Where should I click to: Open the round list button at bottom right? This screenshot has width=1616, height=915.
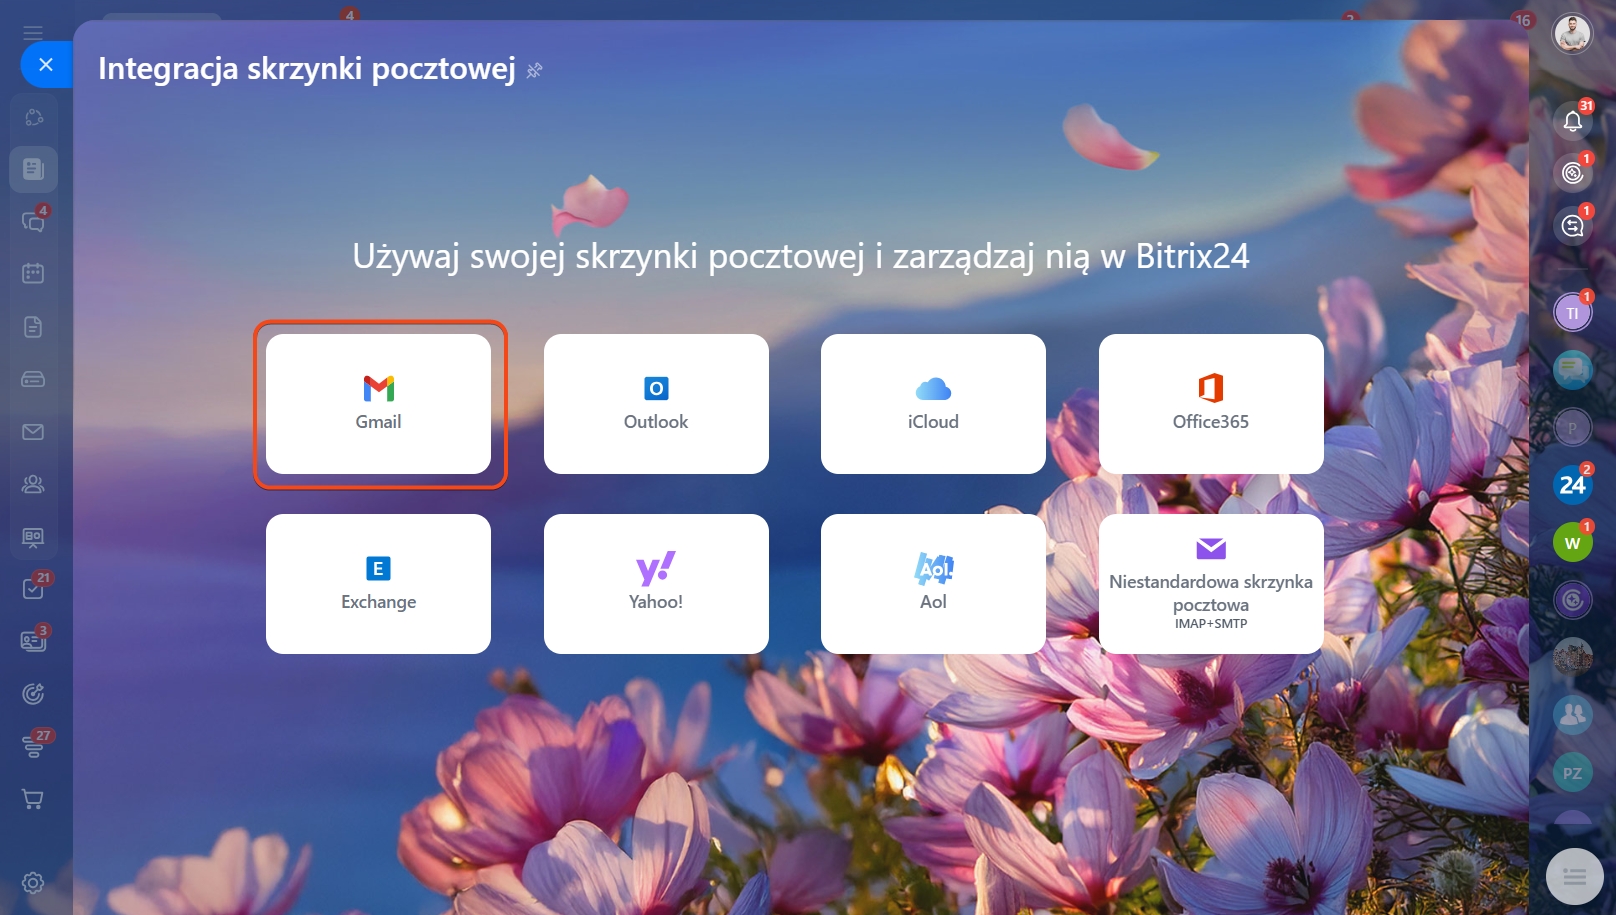(1575, 877)
